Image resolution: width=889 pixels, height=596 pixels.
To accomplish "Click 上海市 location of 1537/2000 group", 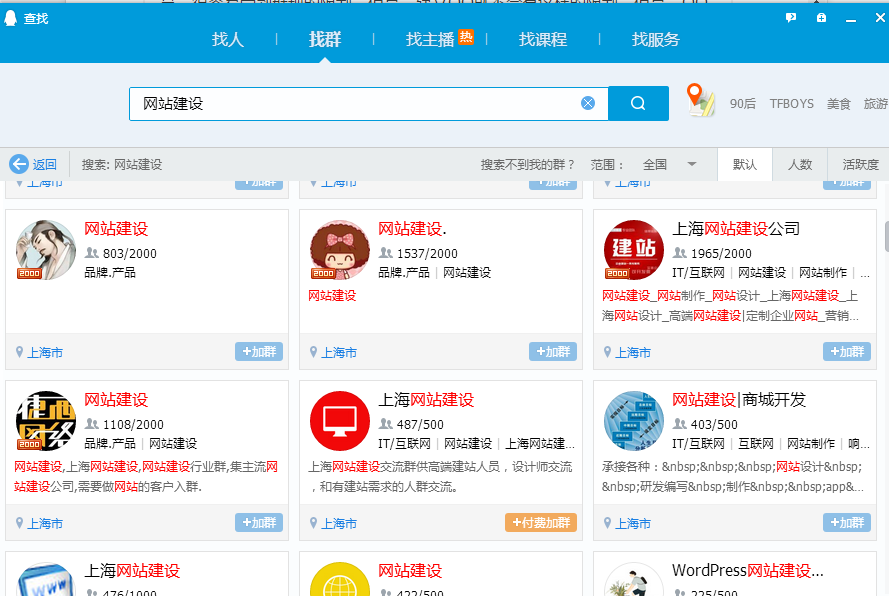I will click(x=339, y=353).
